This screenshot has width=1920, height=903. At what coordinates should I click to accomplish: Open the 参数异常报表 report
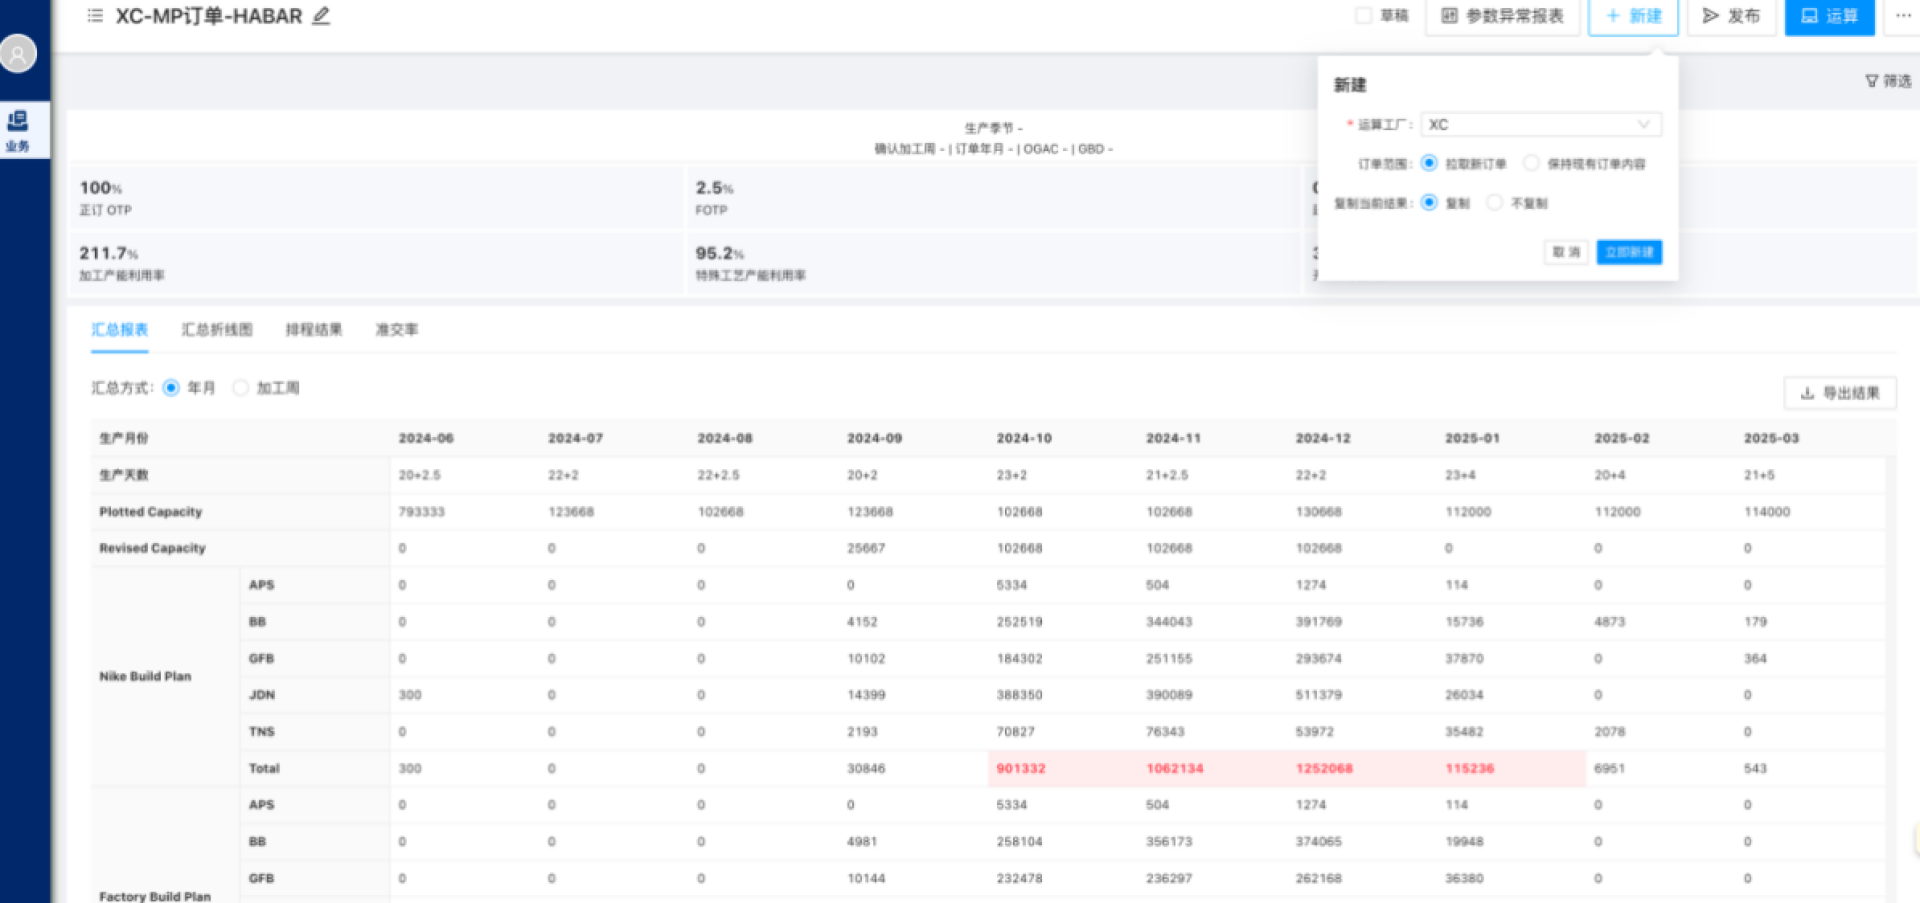(1502, 16)
